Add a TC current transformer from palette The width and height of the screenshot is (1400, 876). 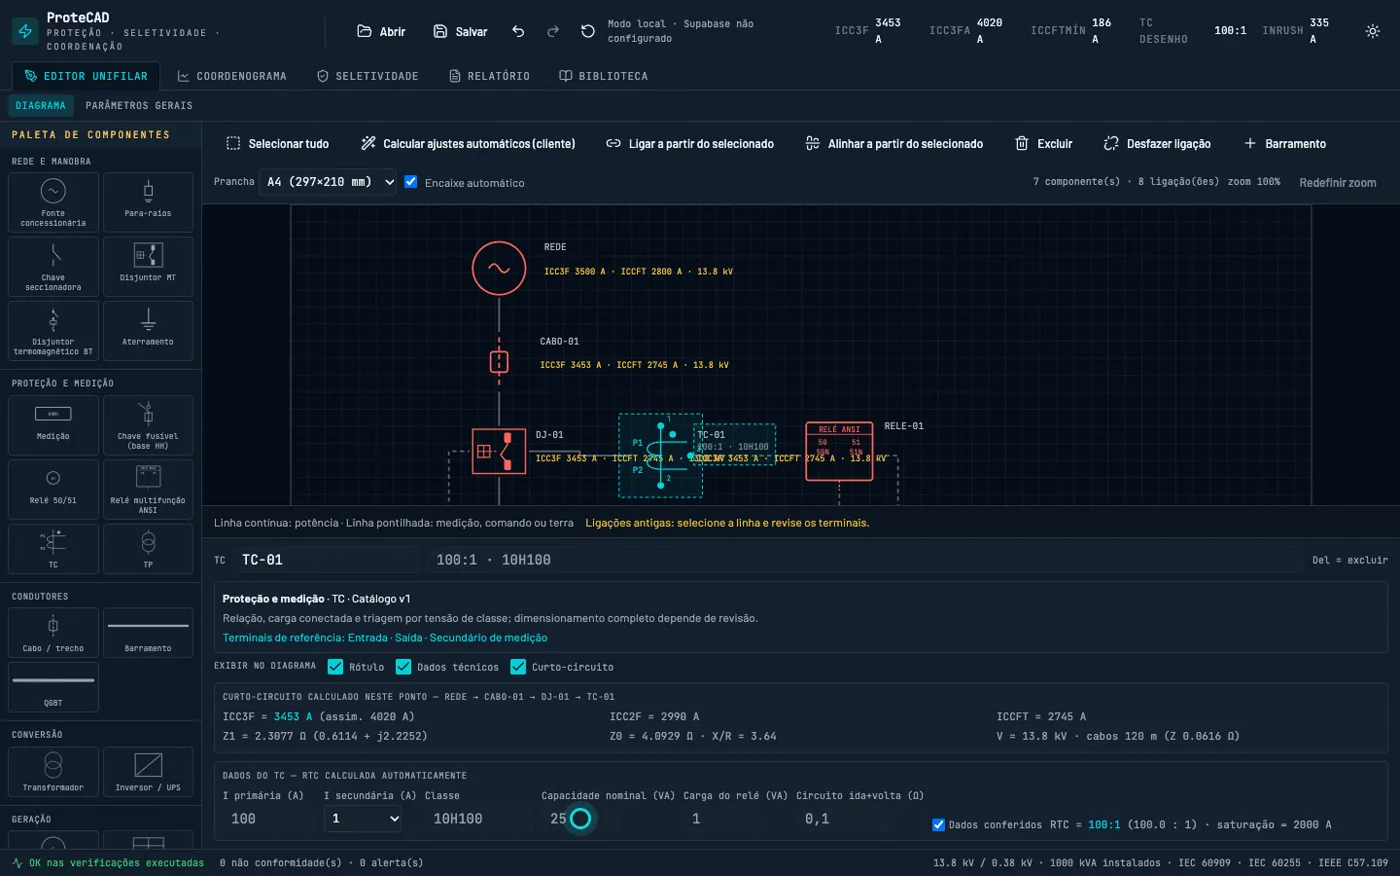(53, 549)
